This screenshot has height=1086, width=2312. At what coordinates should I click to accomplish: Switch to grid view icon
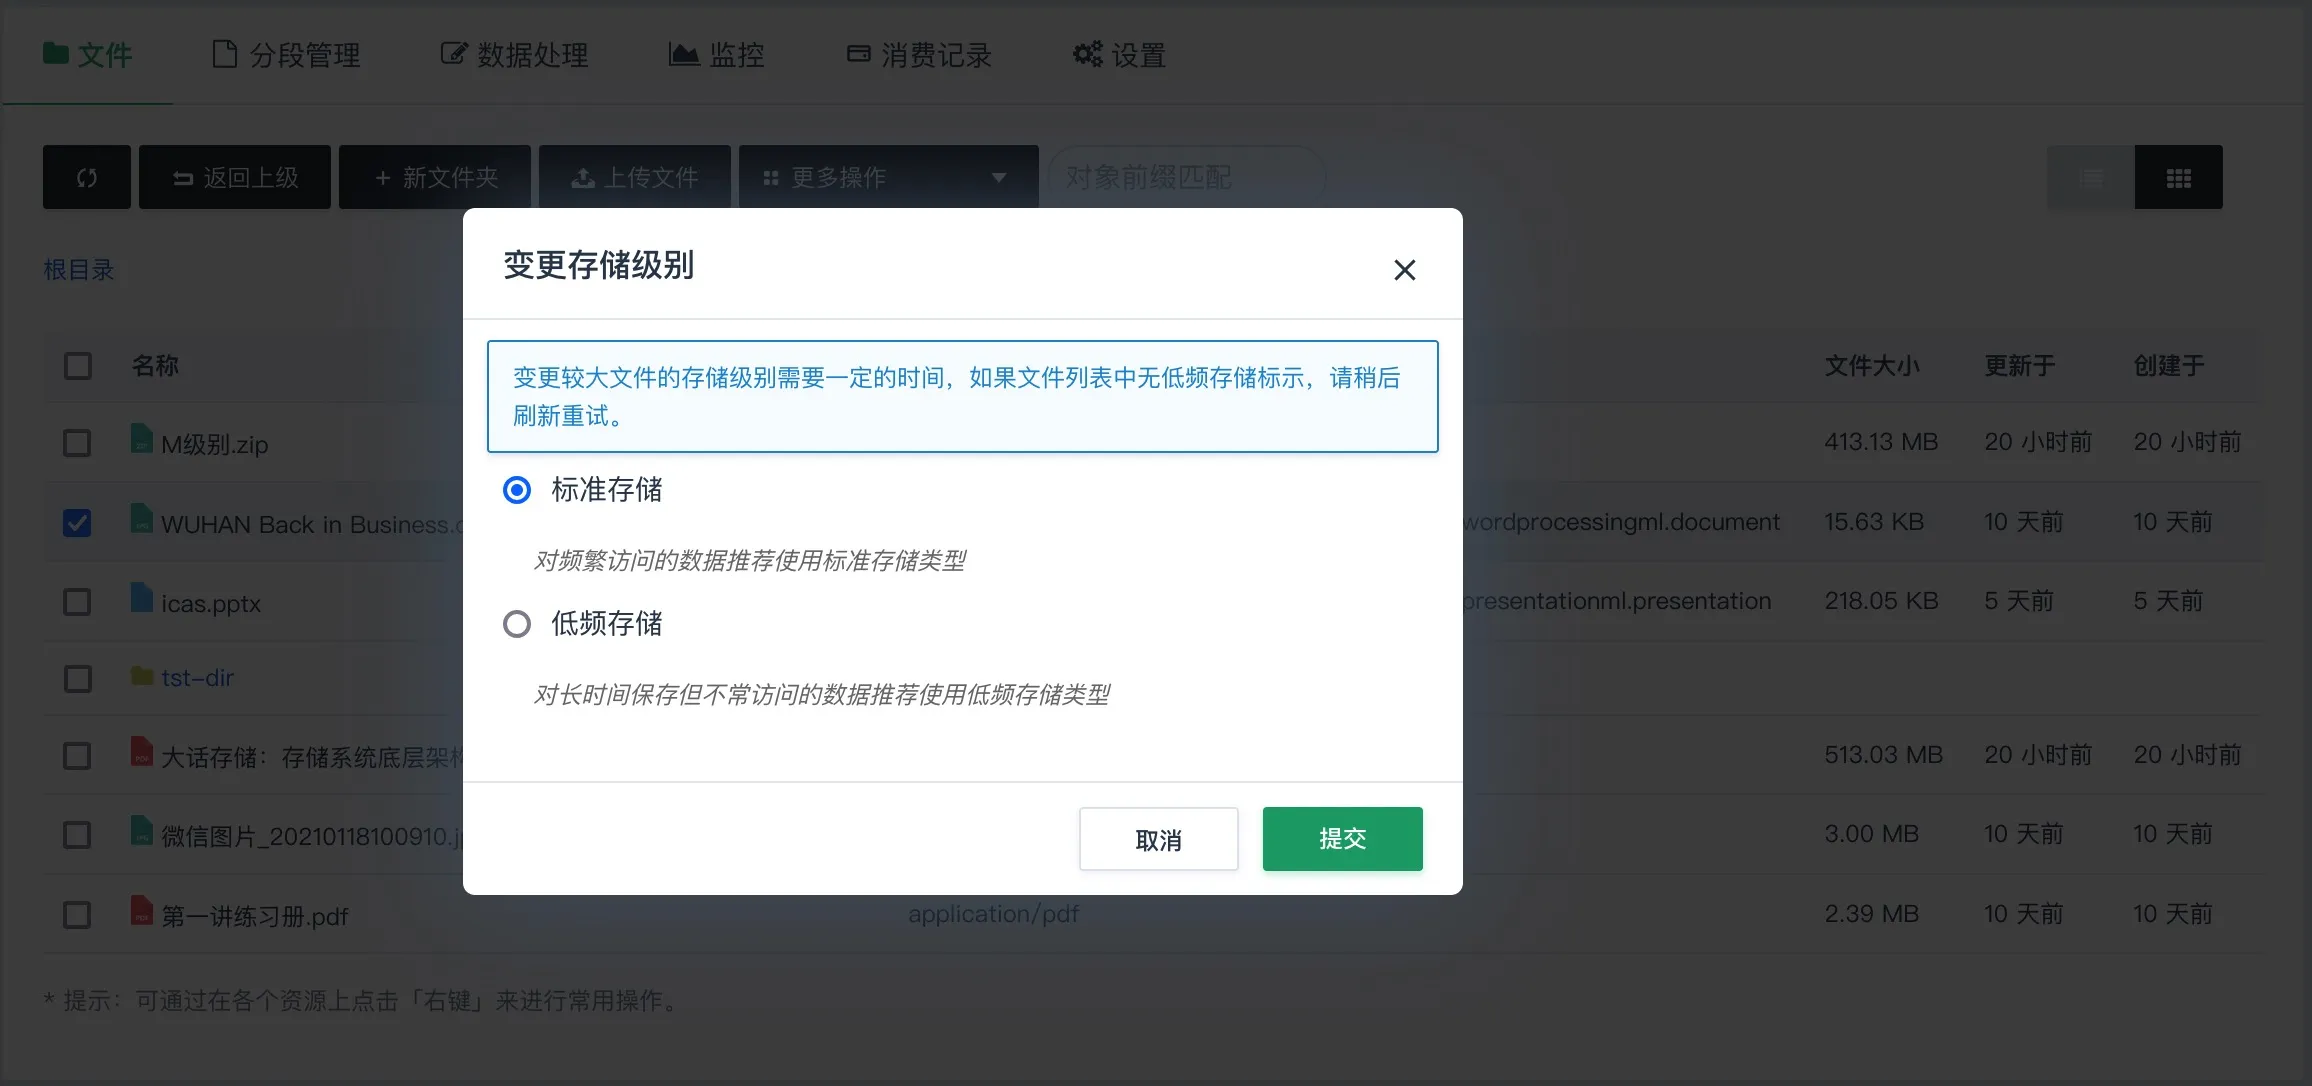click(2178, 177)
